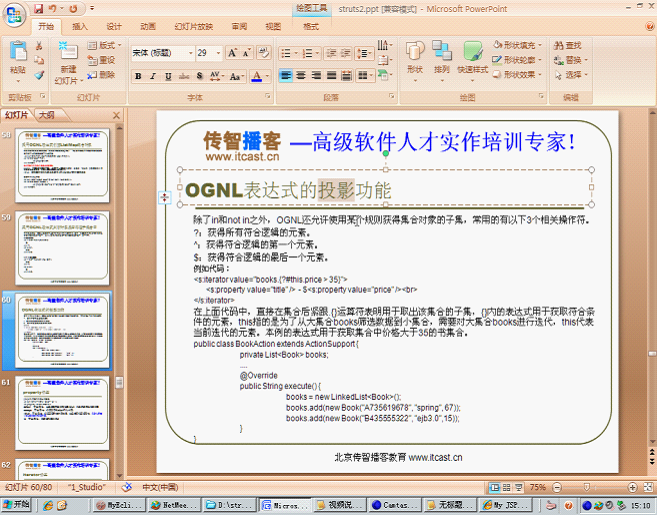Copy selection using the copy icon
Screen dimensions: 657x515
click(39, 60)
